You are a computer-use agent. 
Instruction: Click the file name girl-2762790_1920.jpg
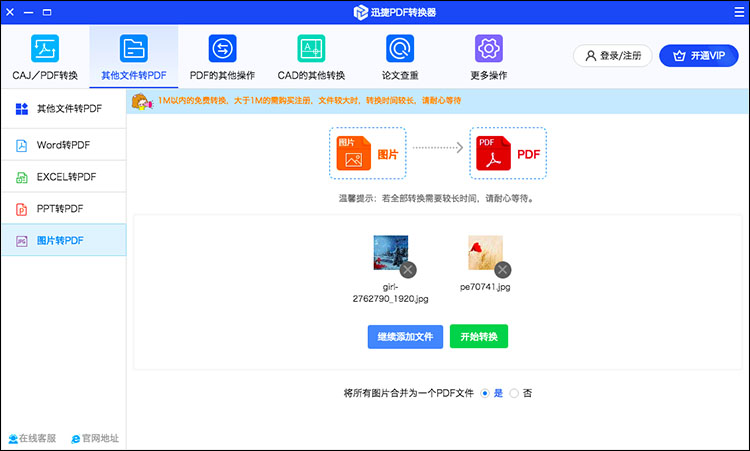pyautogui.click(x=390, y=293)
